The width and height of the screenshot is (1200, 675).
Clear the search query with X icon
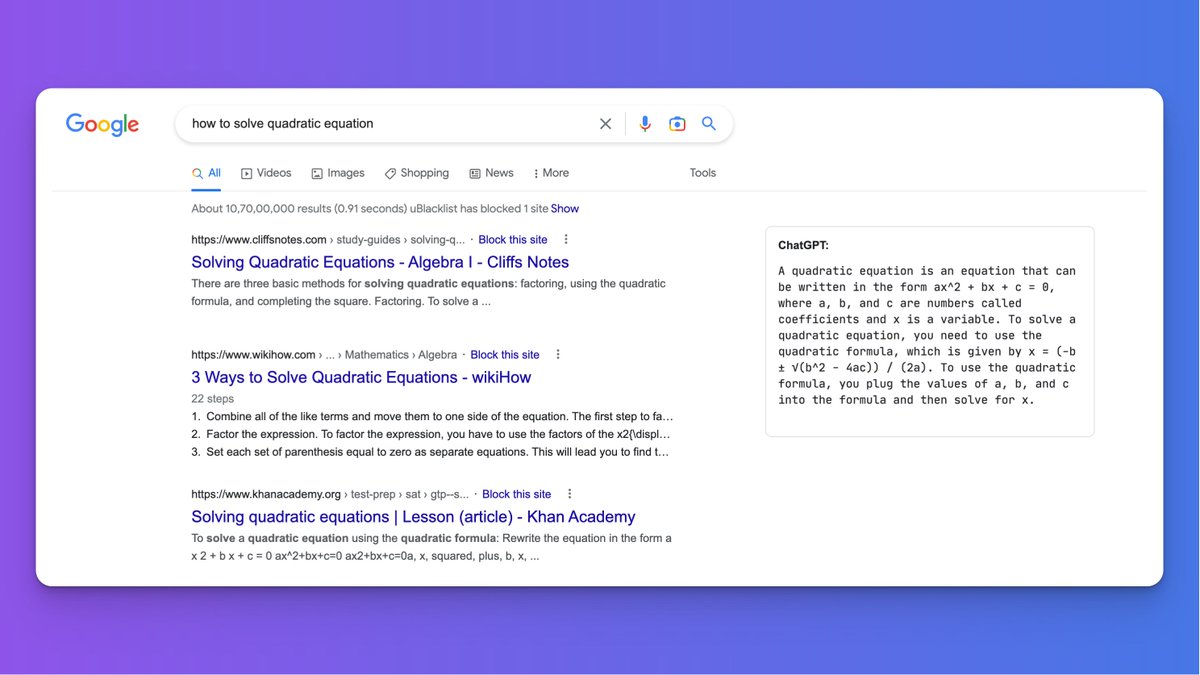coord(605,124)
